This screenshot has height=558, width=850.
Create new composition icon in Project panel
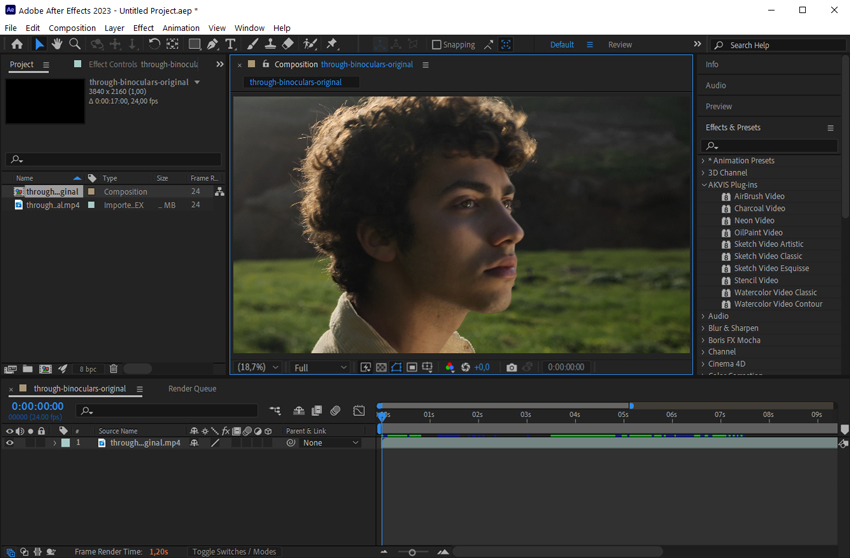[46, 369]
